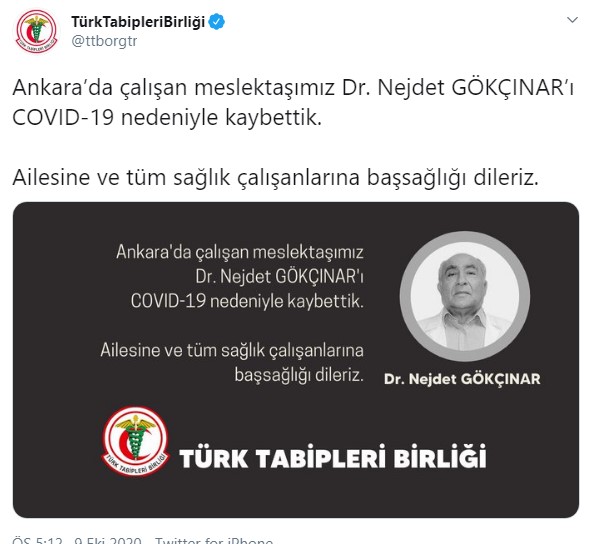Click COVID-19 nedeniyle kaybettik in the tweet text

coord(167,117)
